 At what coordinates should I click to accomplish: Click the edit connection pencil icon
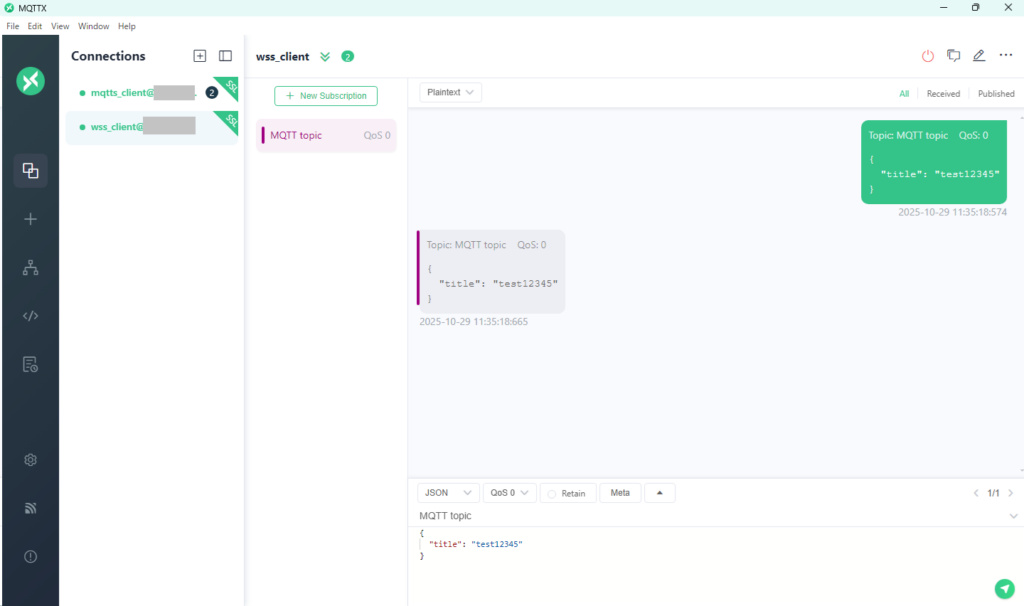coord(979,56)
